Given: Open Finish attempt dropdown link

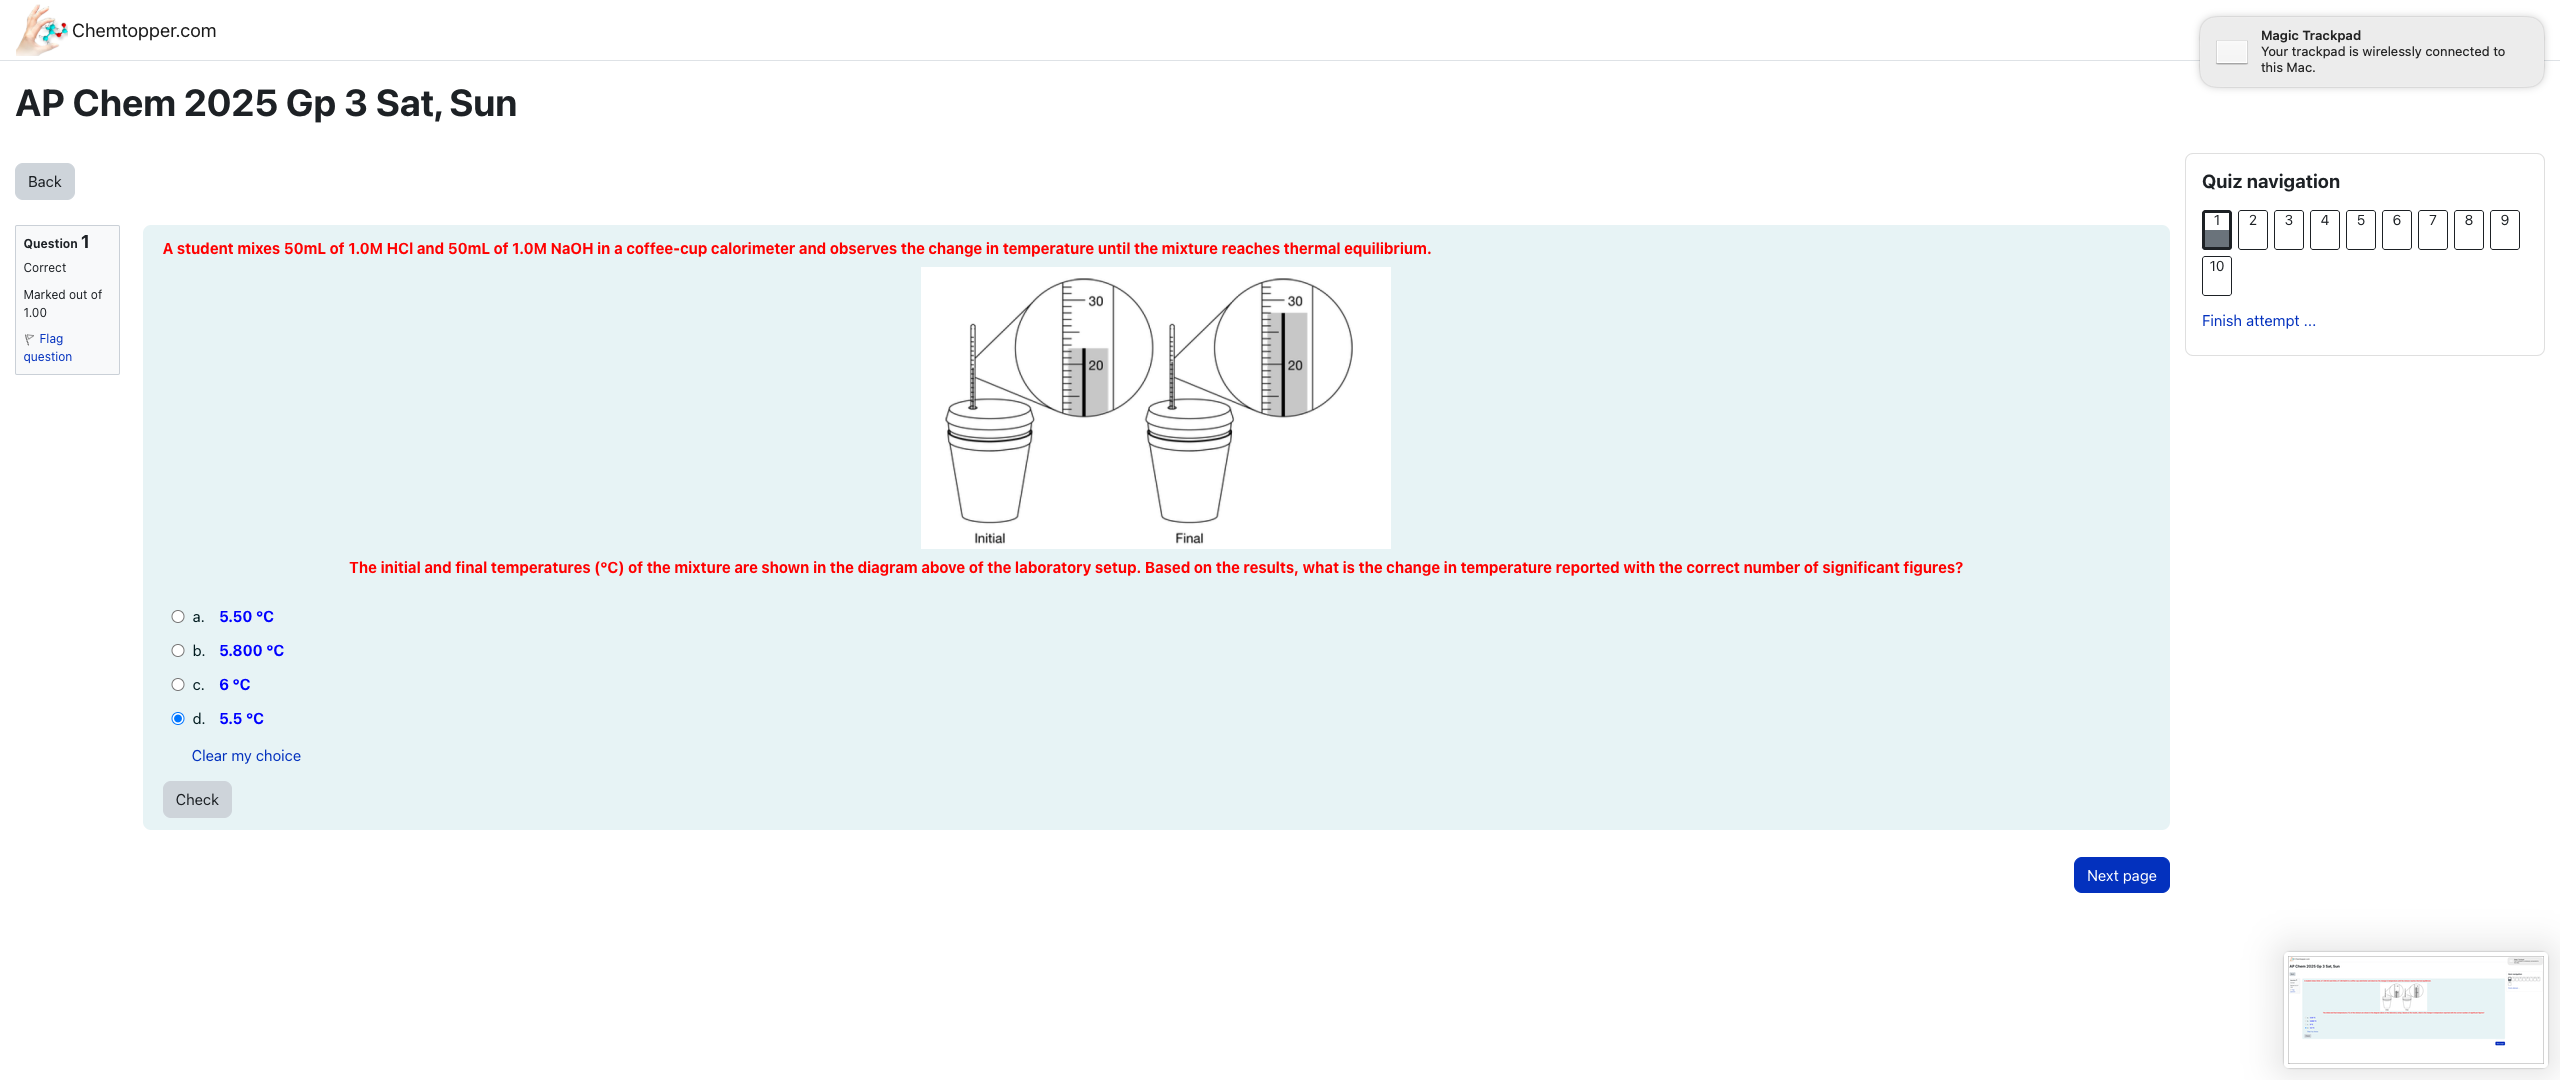Looking at the screenshot, I should coord(2258,320).
